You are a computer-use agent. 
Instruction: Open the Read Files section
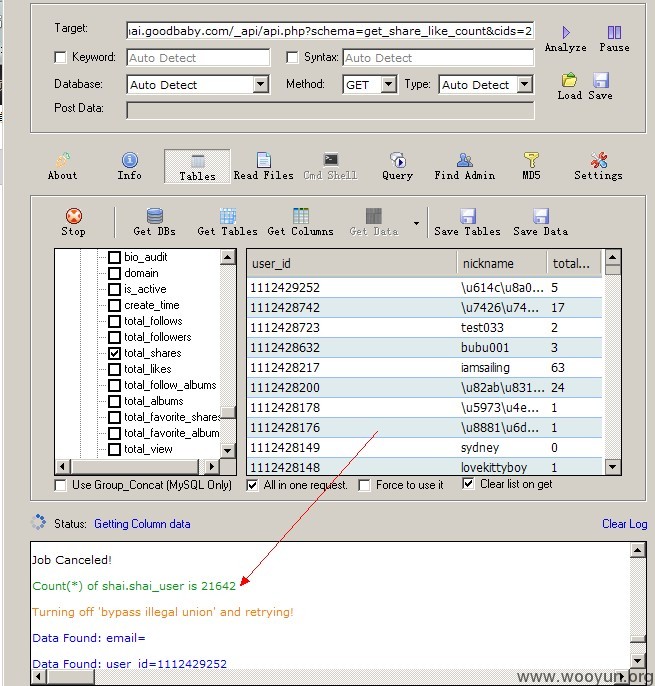(x=263, y=166)
